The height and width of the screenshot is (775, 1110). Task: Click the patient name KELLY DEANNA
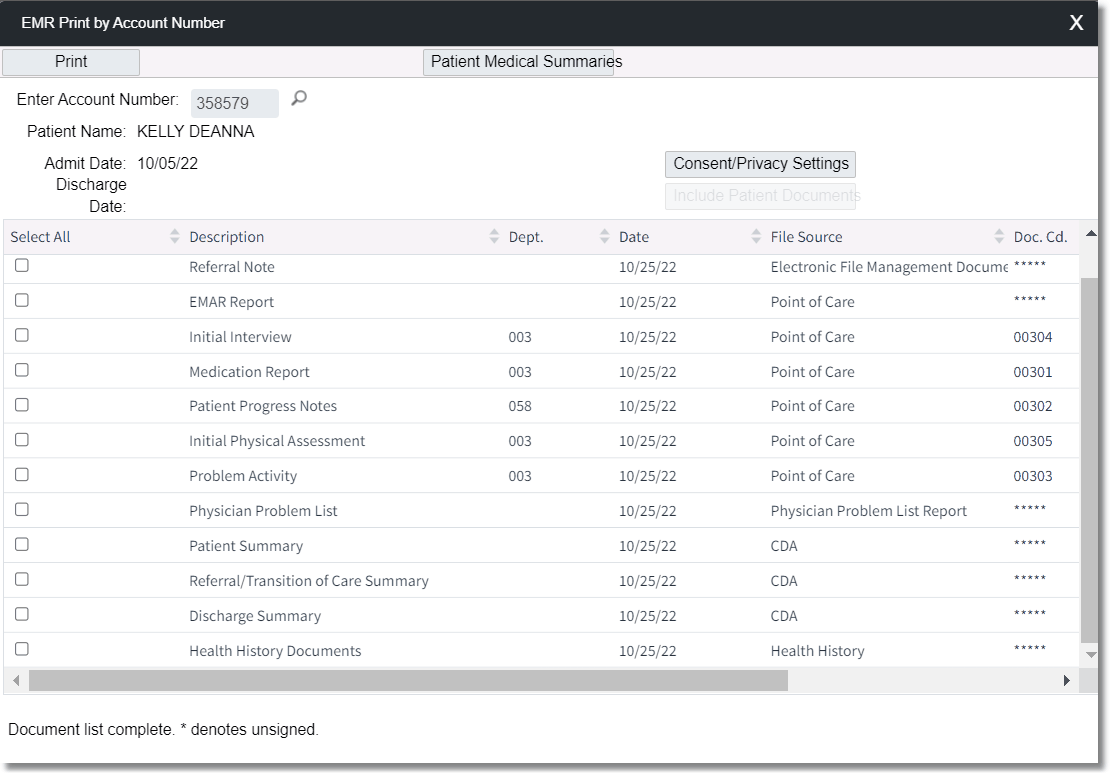[x=195, y=132]
